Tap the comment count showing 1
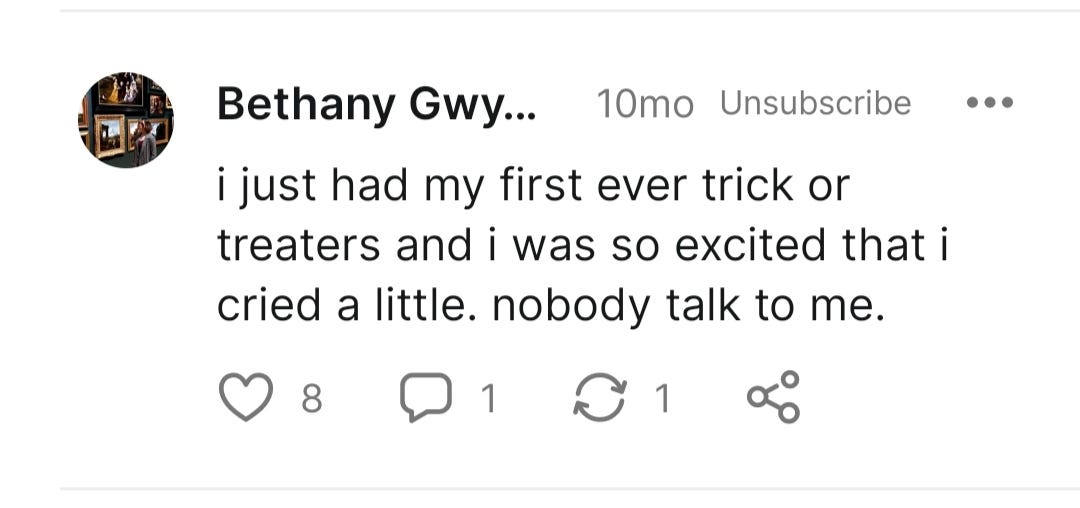Image resolution: width=1080 pixels, height=508 pixels. [x=488, y=399]
